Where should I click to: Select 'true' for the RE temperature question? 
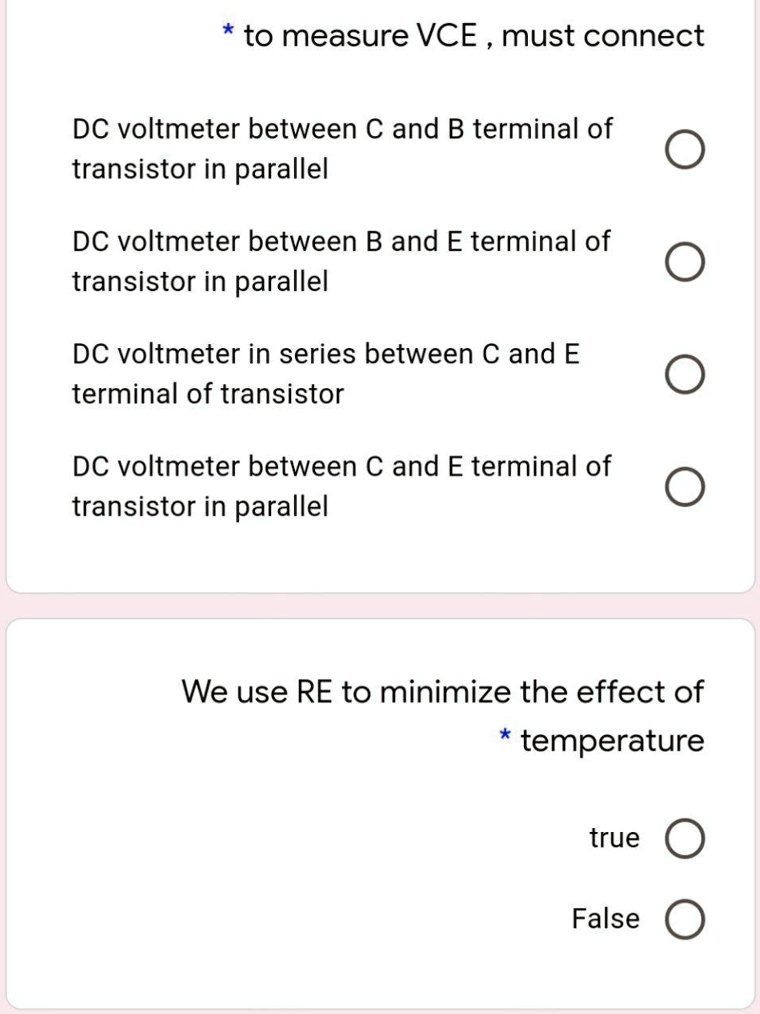[685, 839]
